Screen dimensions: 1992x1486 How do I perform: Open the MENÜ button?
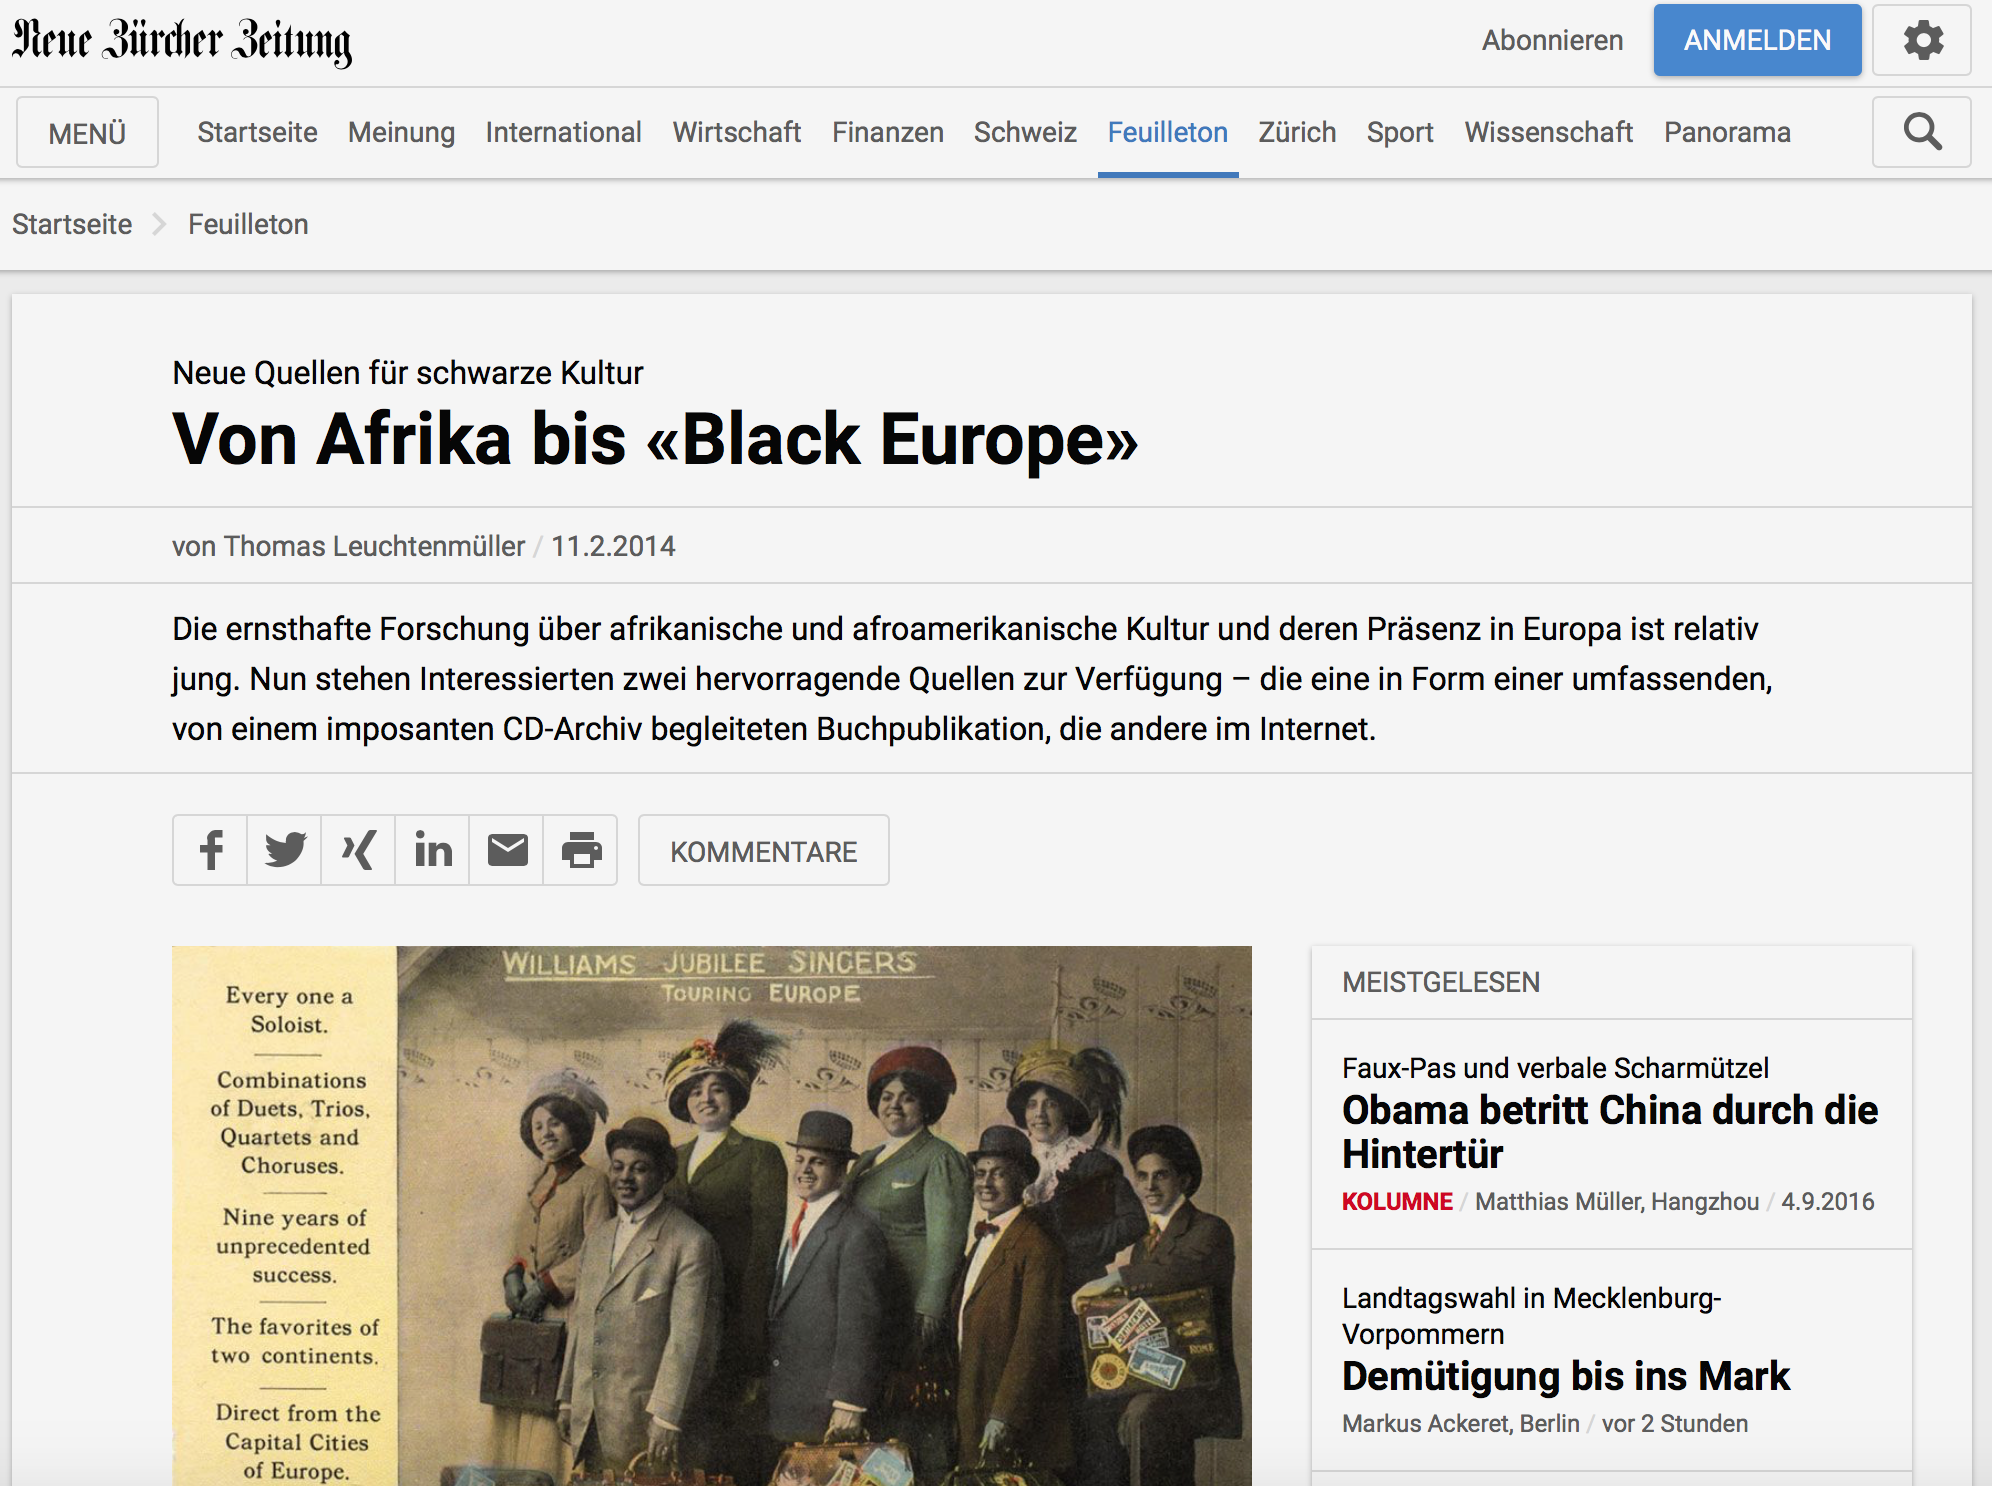coord(87,132)
